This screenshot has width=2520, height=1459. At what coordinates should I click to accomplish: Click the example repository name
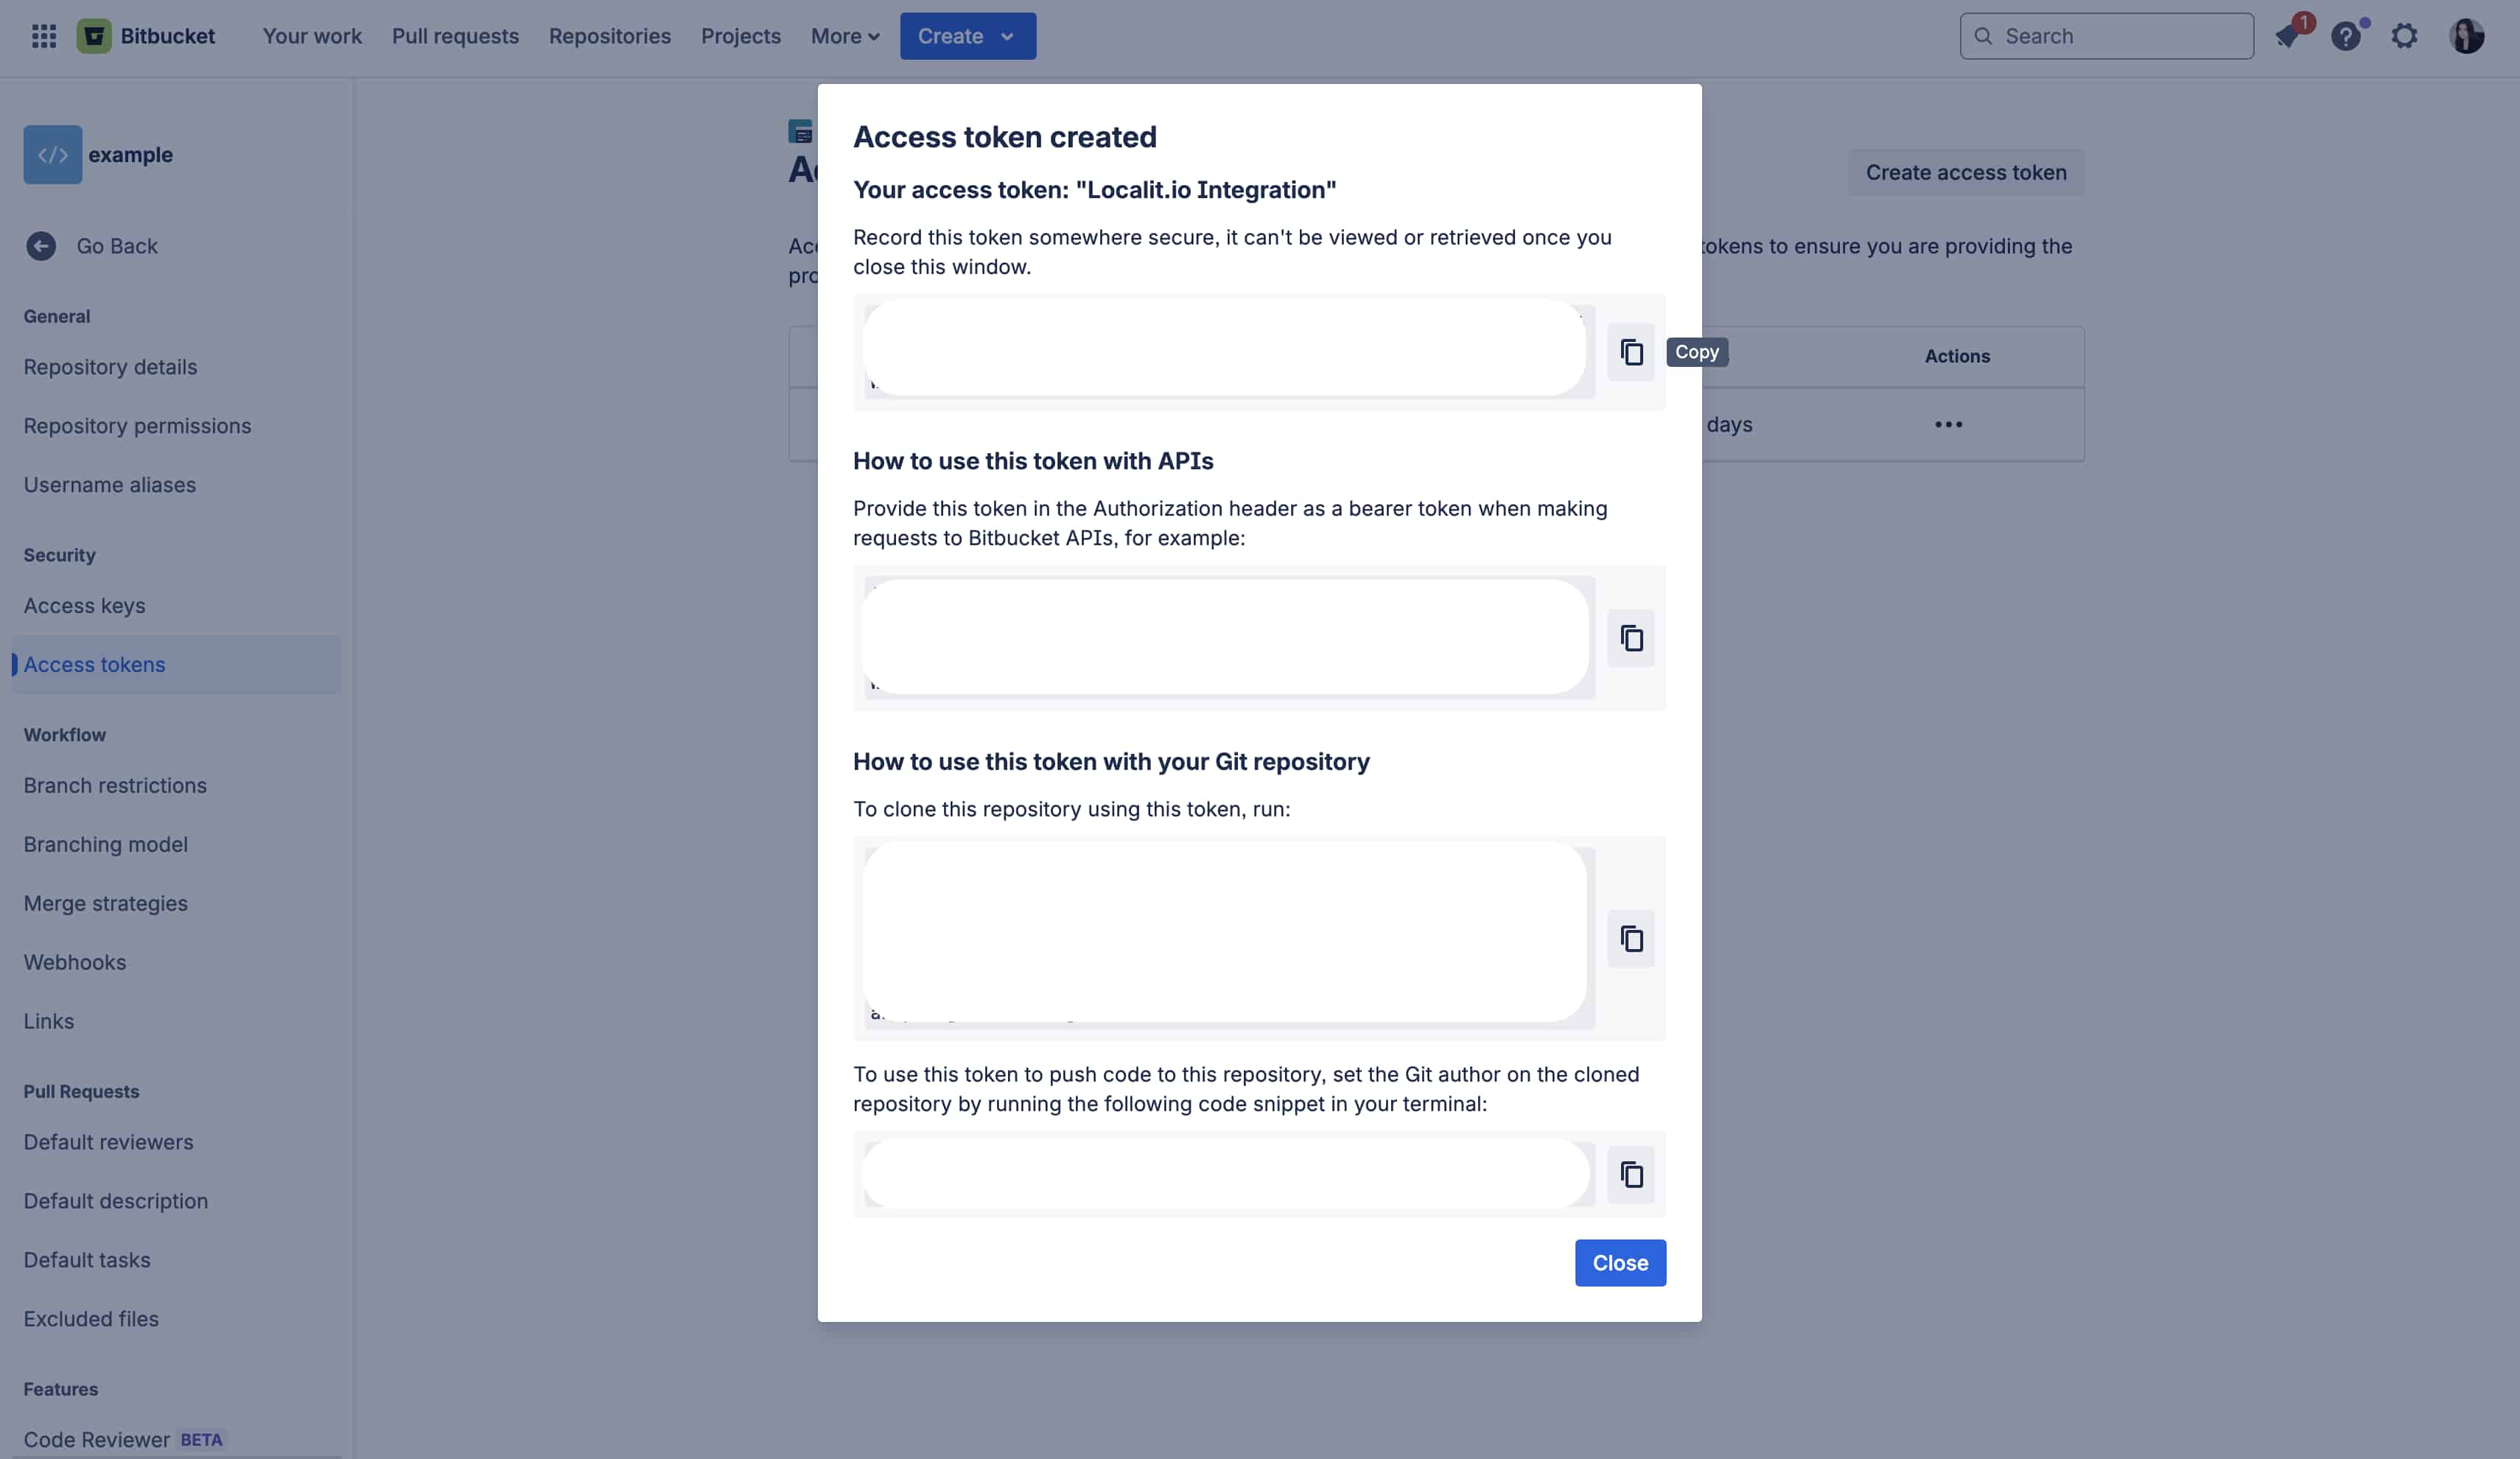click(x=130, y=155)
